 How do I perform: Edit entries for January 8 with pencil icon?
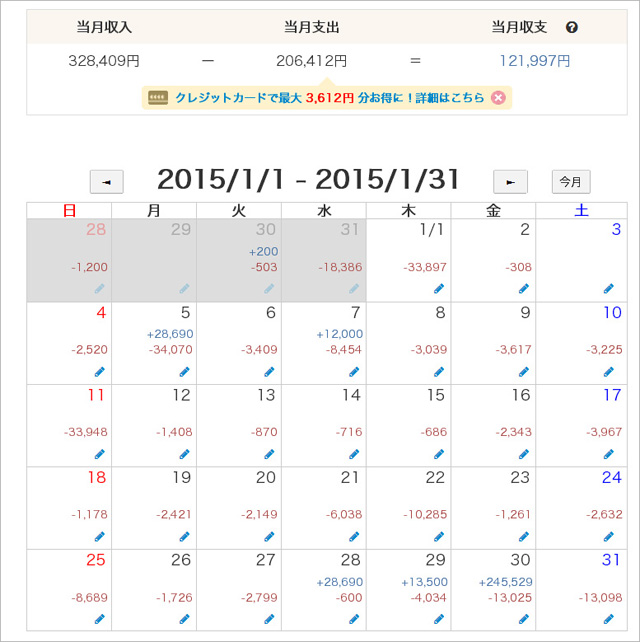click(x=439, y=372)
